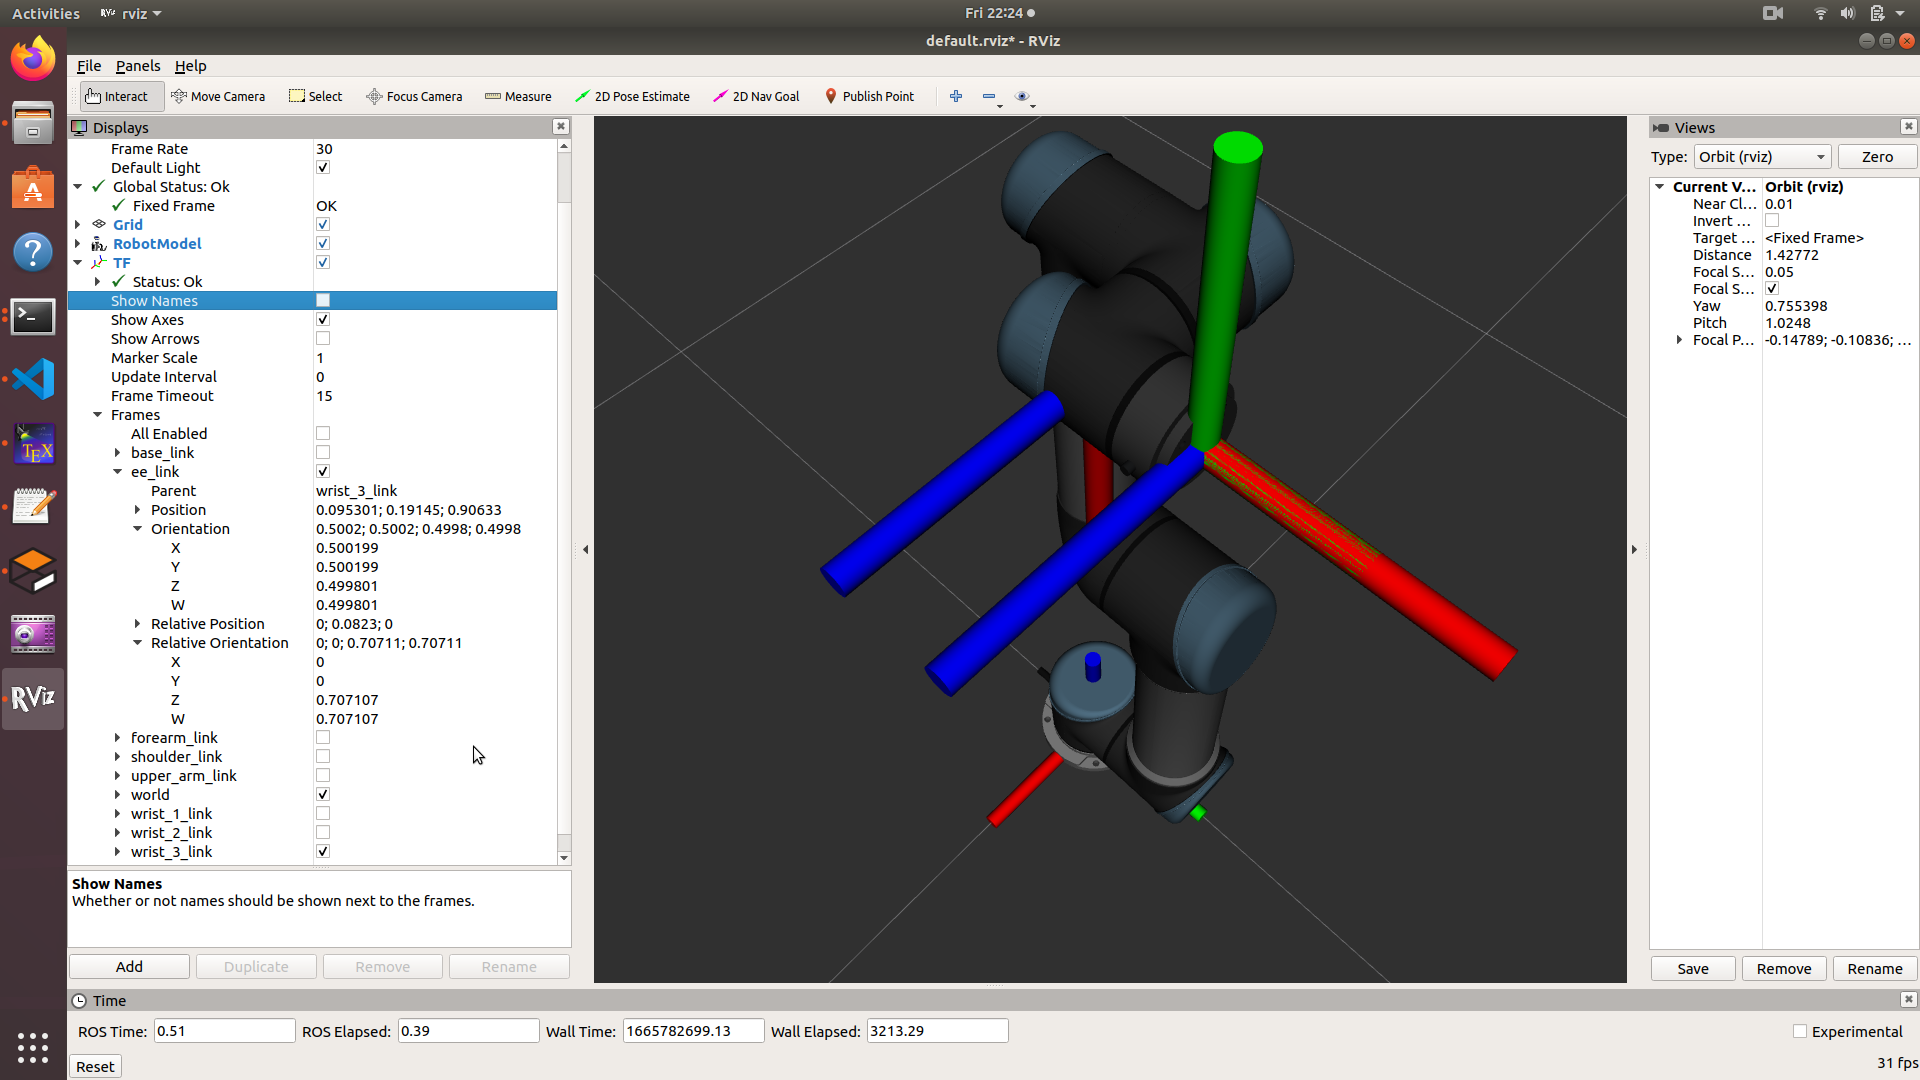Open the Panels menu
Screen dimensions: 1920x1080
pos(137,66)
